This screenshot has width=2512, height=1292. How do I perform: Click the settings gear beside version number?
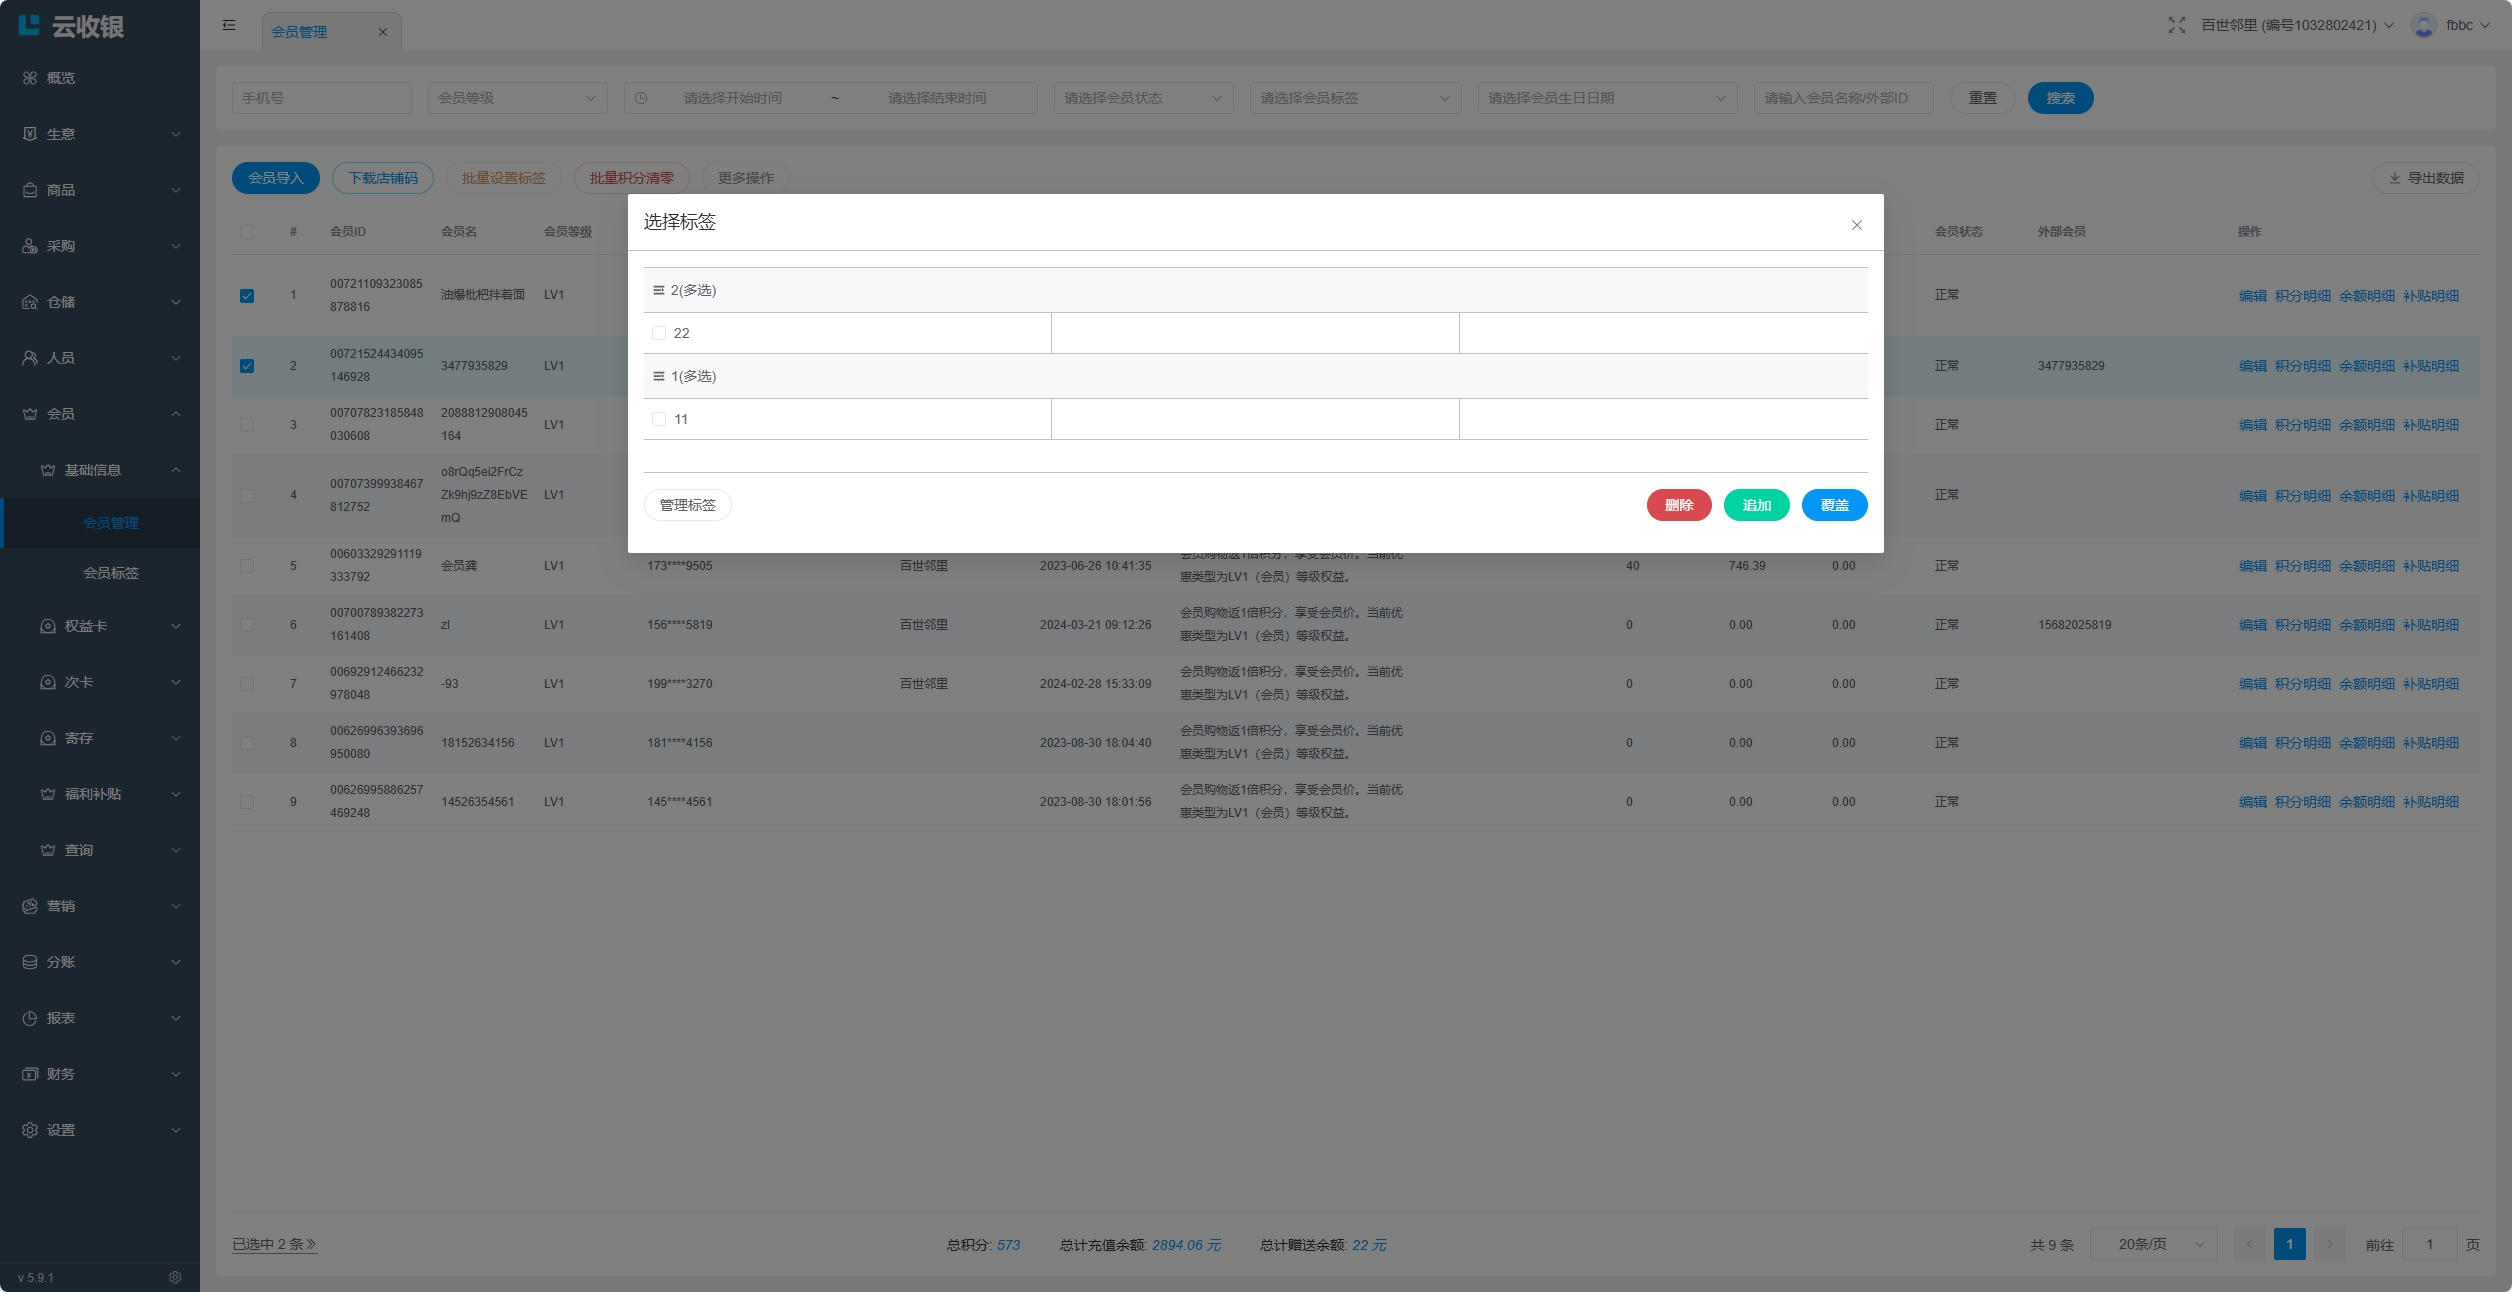click(175, 1277)
